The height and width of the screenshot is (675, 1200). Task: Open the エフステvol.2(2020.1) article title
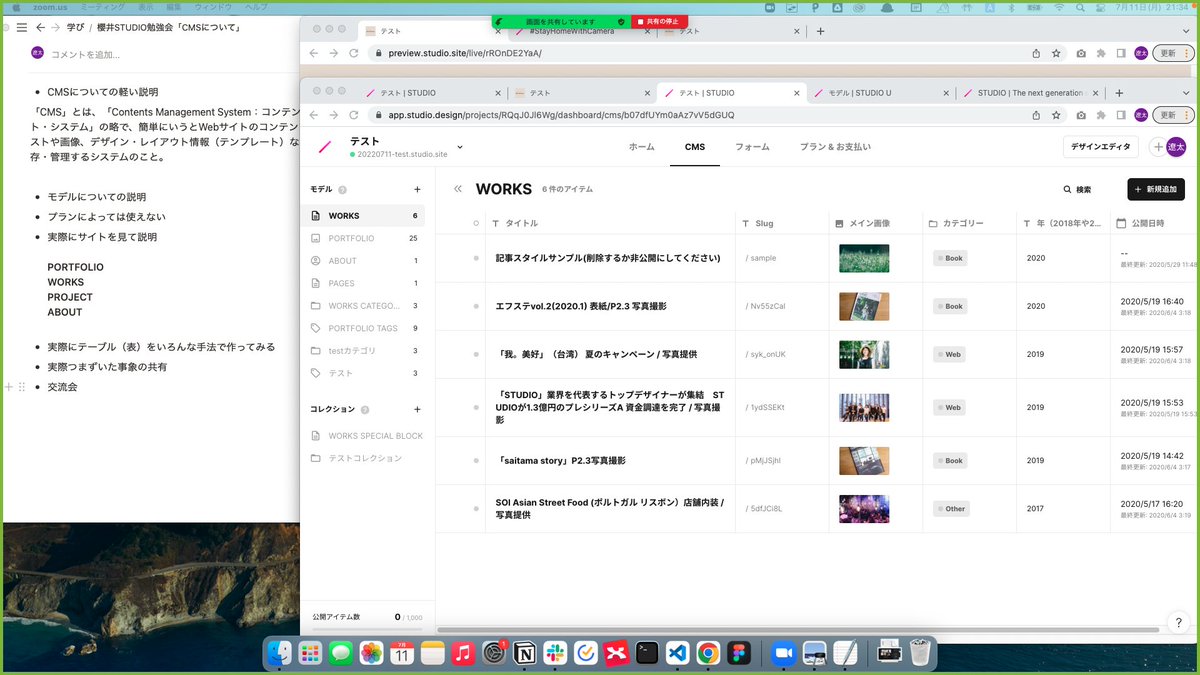[581, 306]
